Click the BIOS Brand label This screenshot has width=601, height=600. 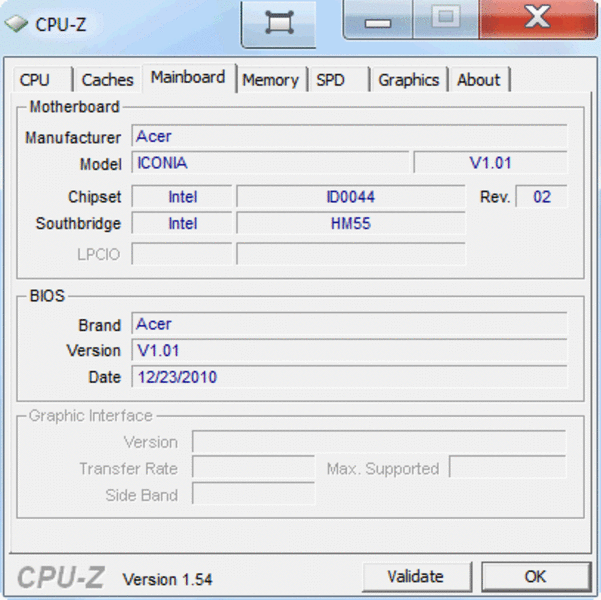[x=100, y=325]
